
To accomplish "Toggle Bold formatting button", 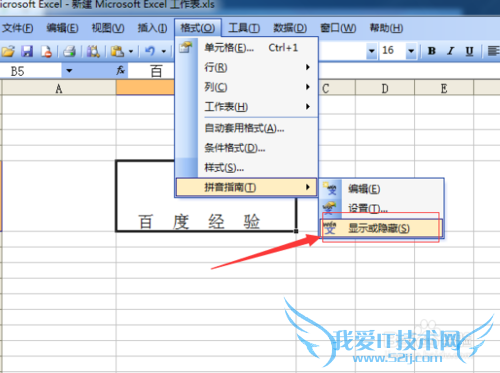I will click(x=432, y=51).
